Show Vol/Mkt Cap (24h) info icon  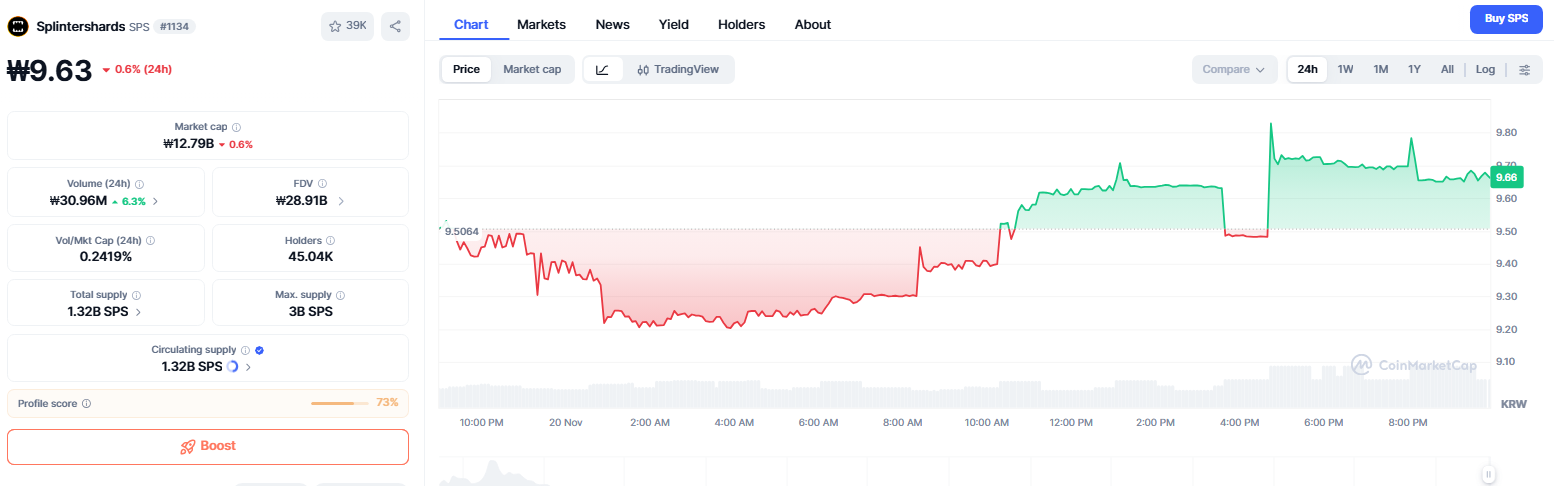151,241
